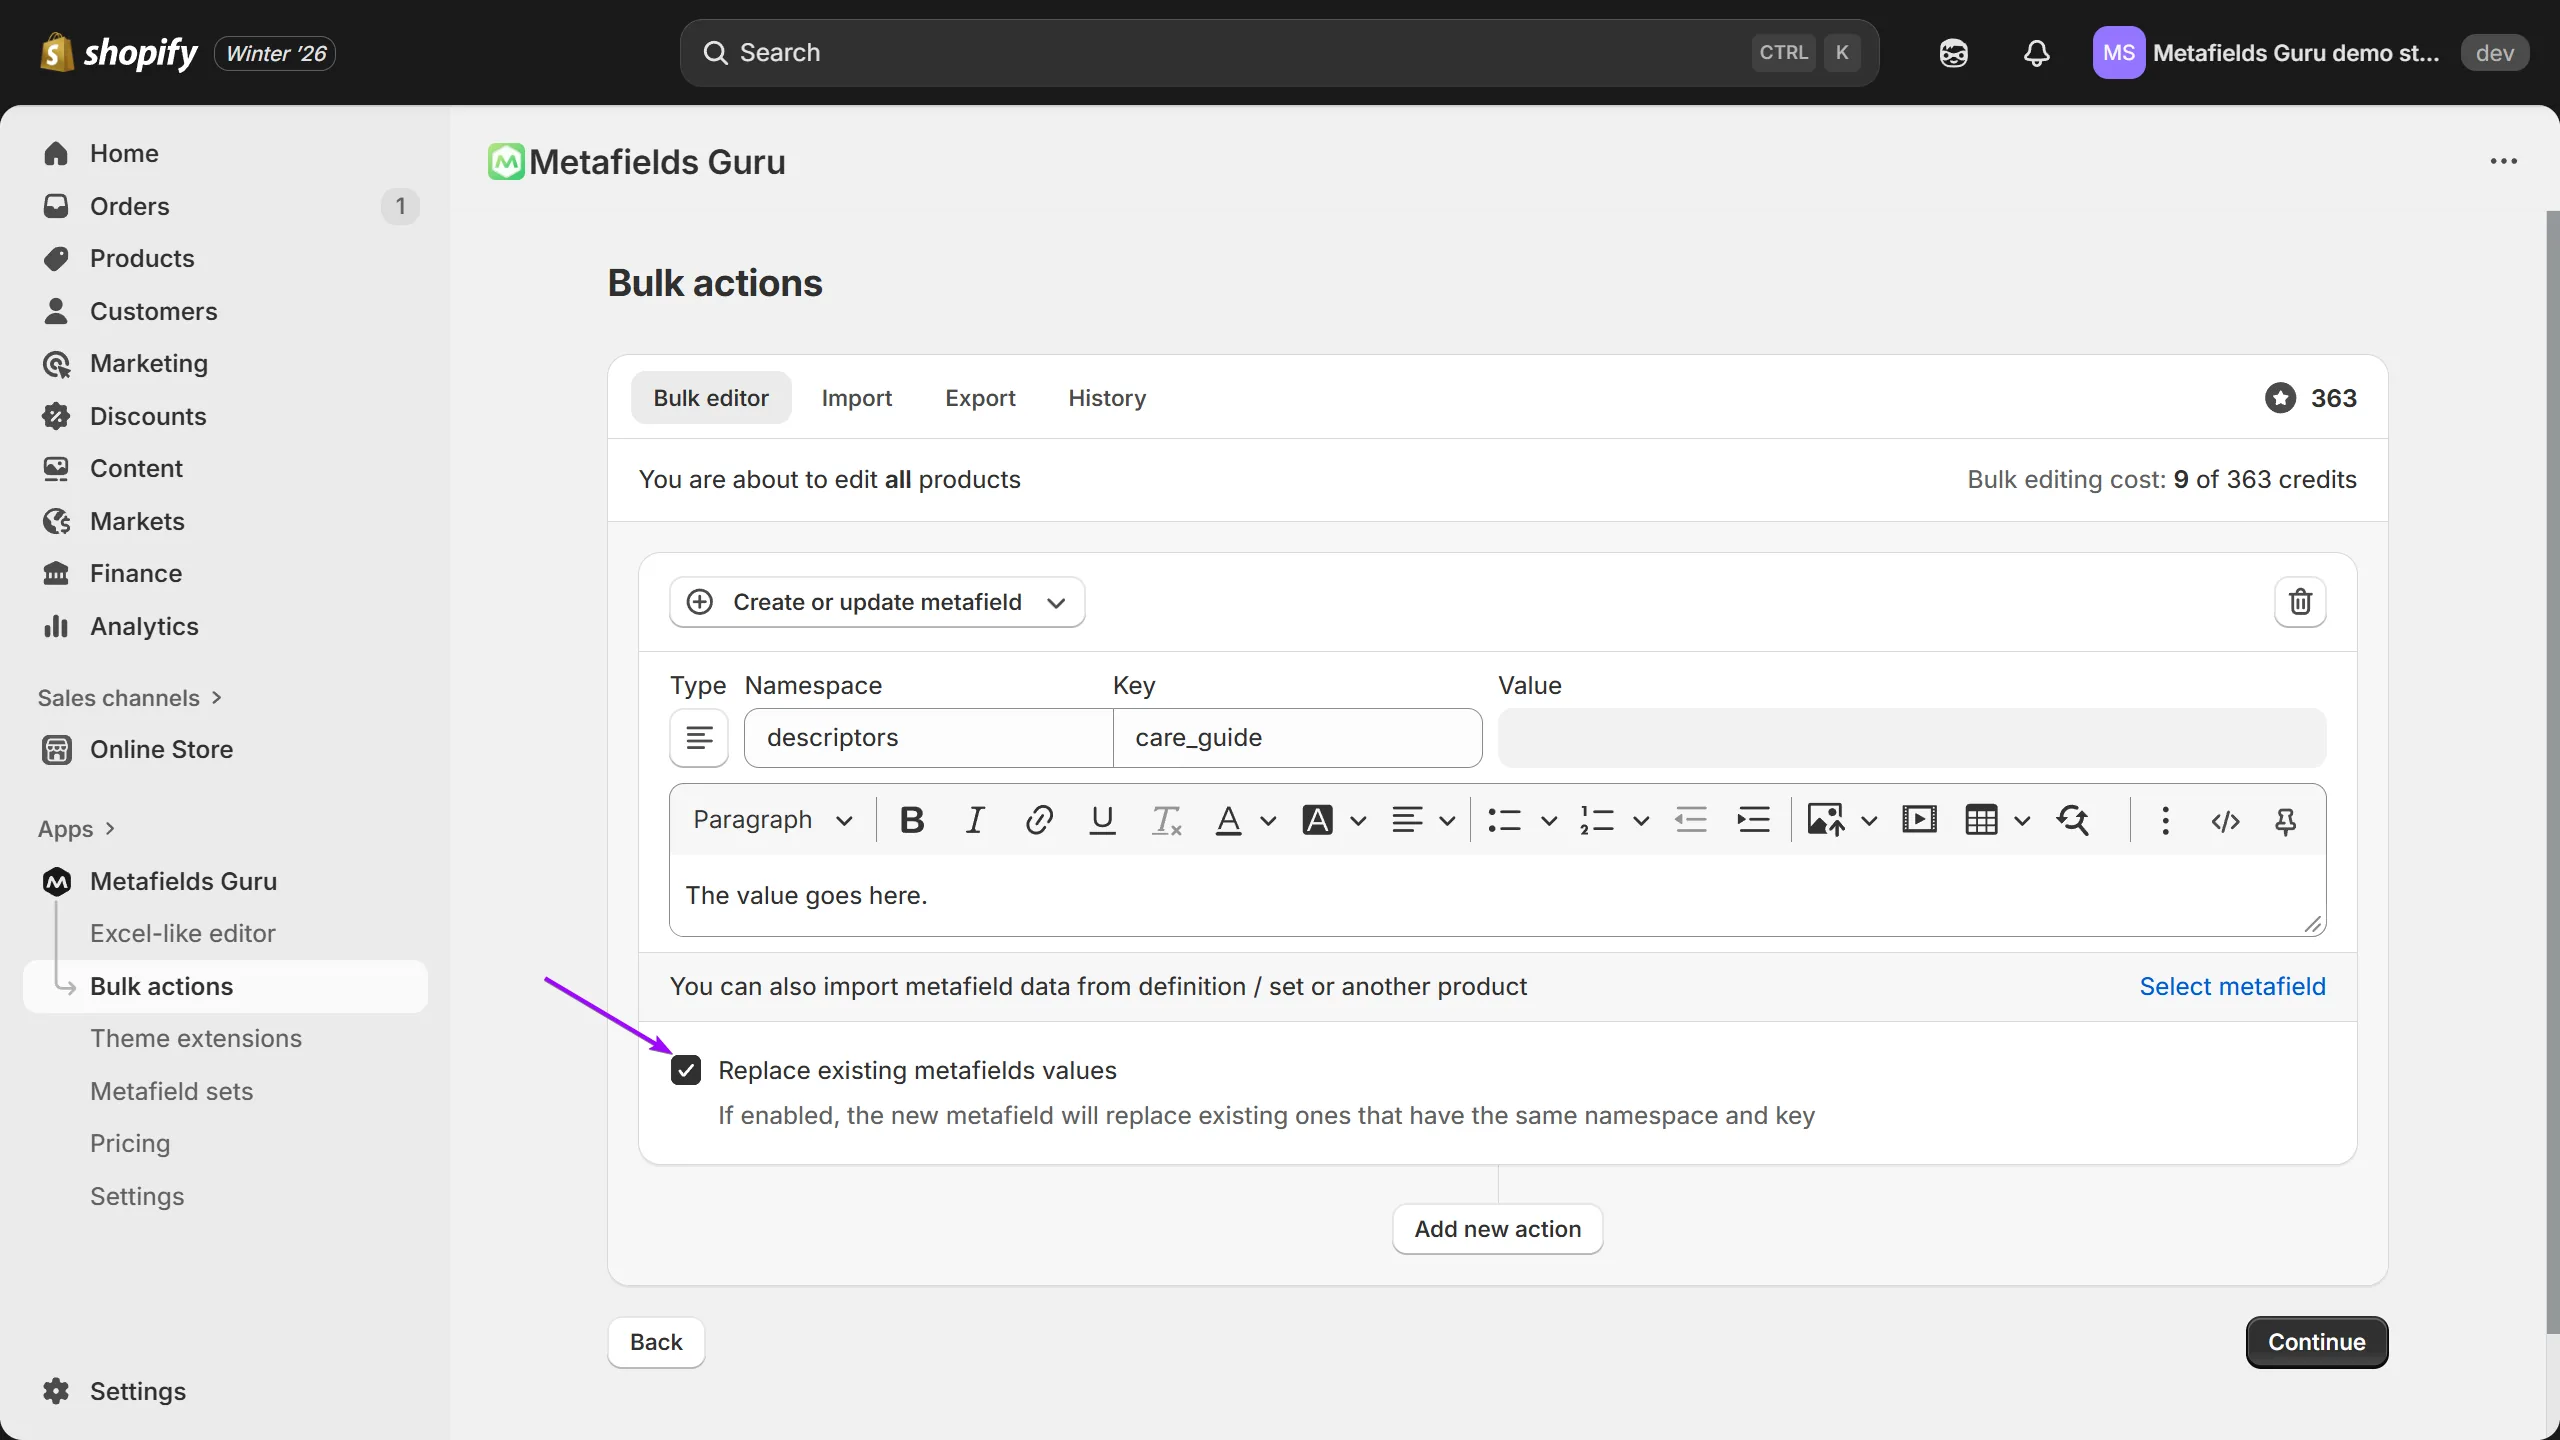Viewport: 2560px width, 1440px height.
Task: Apply italic formatting
Action: coord(975,820)
